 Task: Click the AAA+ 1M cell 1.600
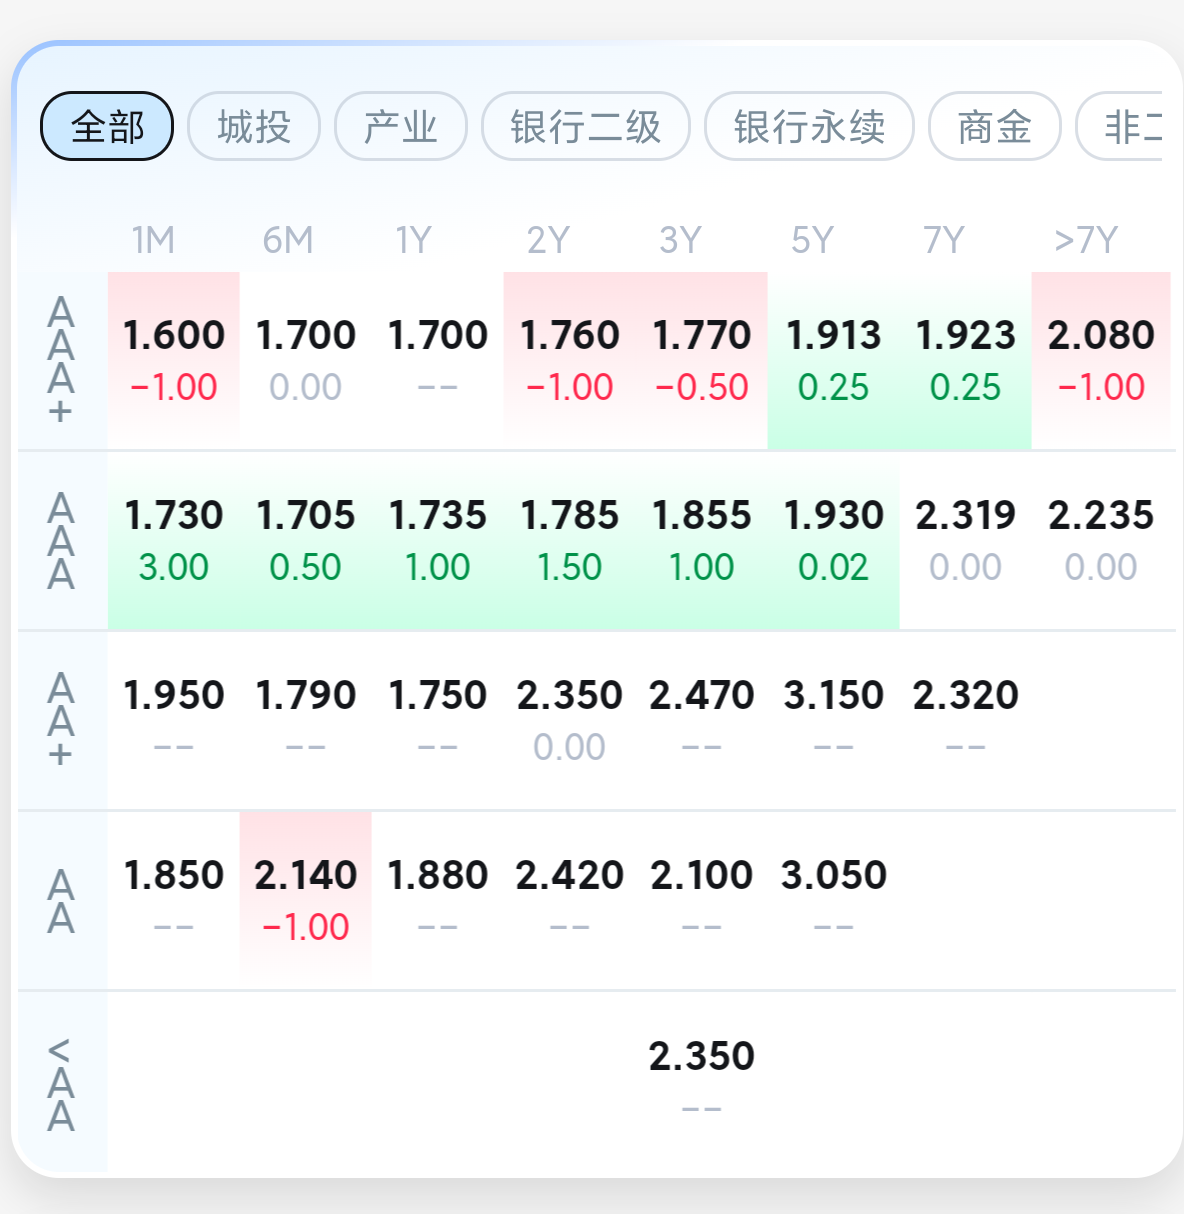pos(174,360)
